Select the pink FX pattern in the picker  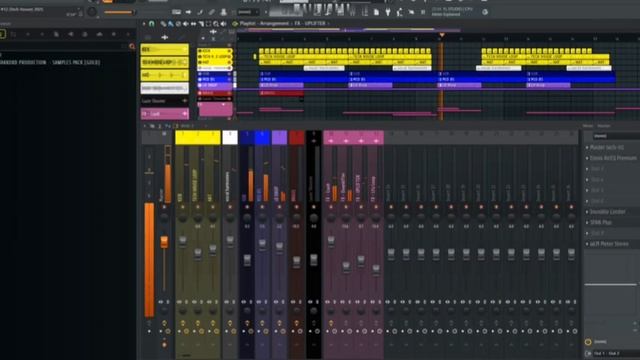(x=164, y=113)
